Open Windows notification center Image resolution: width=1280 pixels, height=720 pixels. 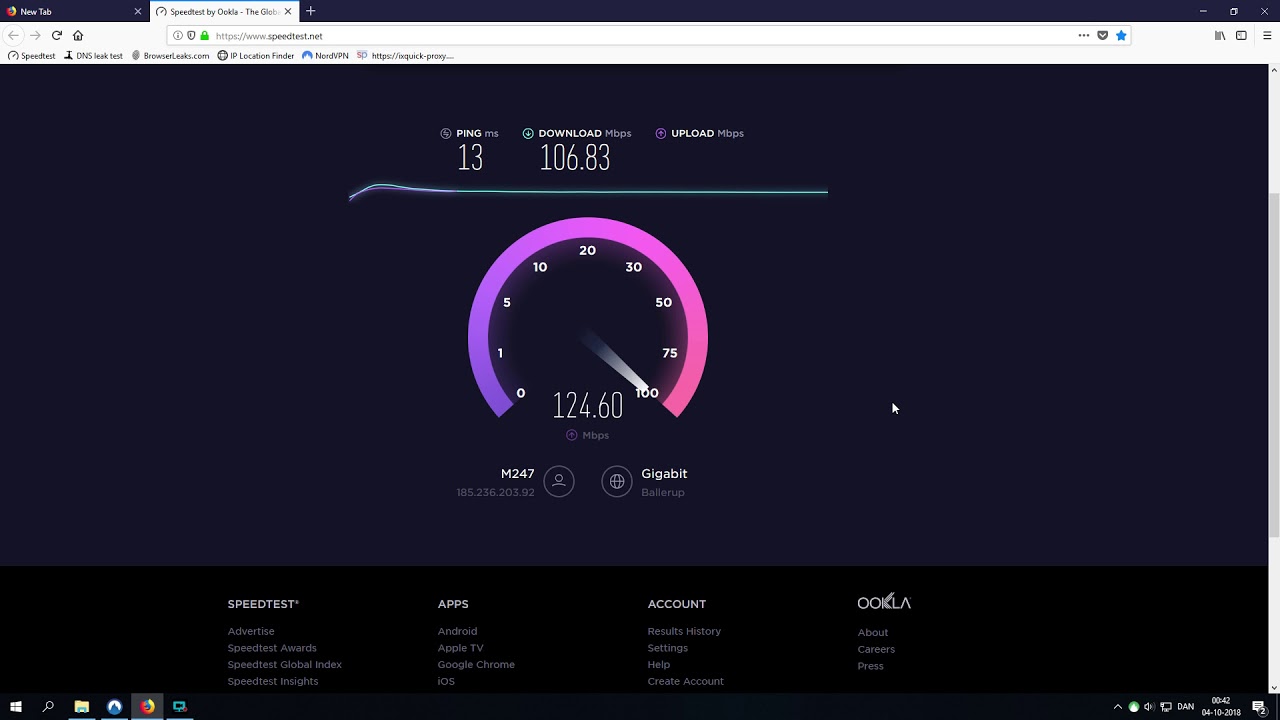1259,706
